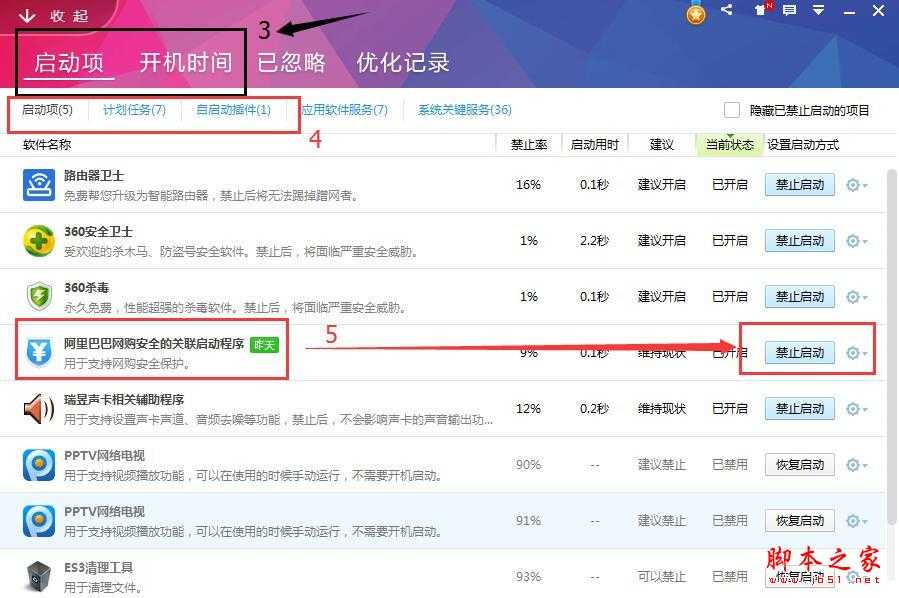Click 恢复启动 for the first PPTV entry
899x598 pixels.
point(799,464)
